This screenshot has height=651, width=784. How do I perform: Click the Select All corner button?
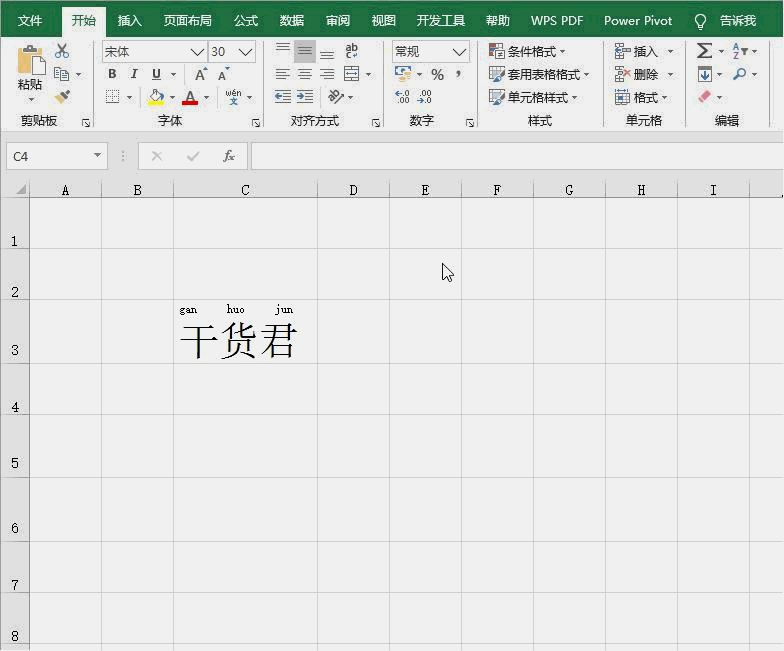click(20, 190)
